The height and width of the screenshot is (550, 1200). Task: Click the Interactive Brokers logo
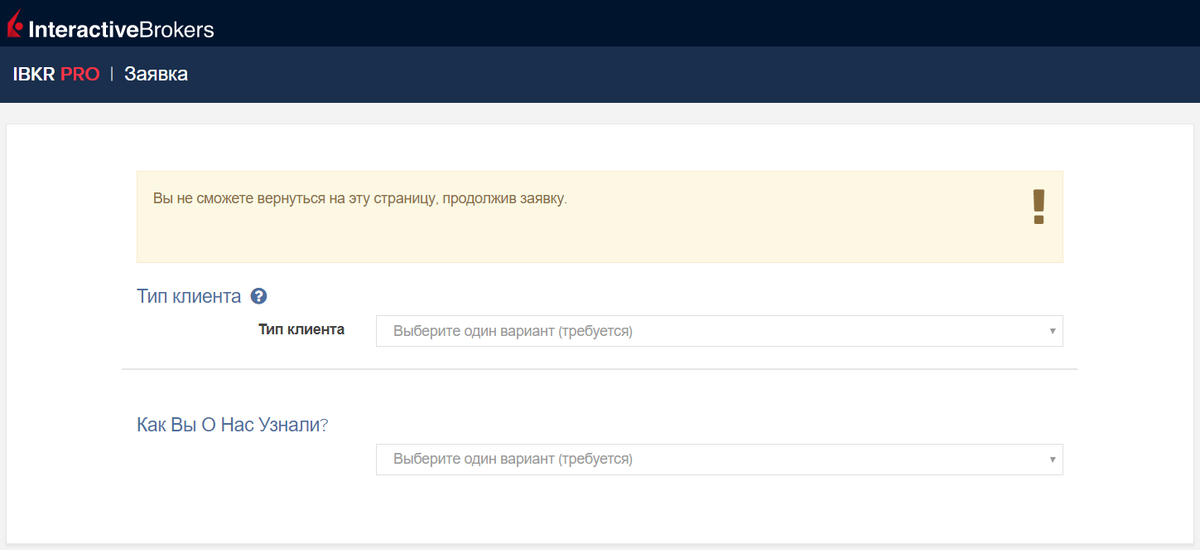tap(110, 25)
